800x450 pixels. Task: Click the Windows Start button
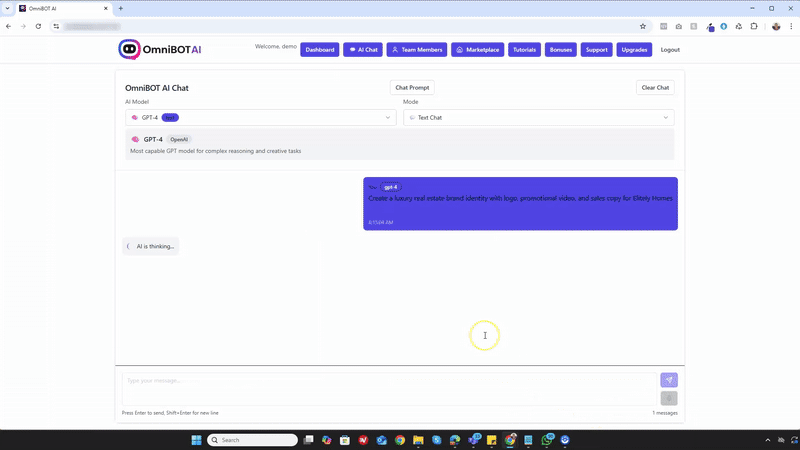(x=196, y=440)
